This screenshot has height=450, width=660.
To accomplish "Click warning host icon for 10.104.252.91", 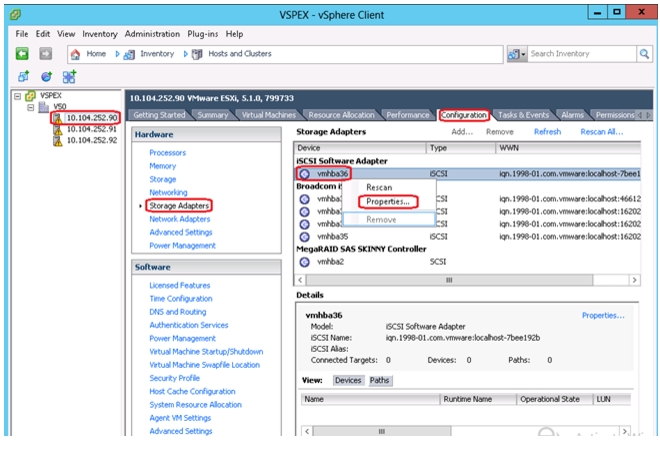I will tap(58, 130).
